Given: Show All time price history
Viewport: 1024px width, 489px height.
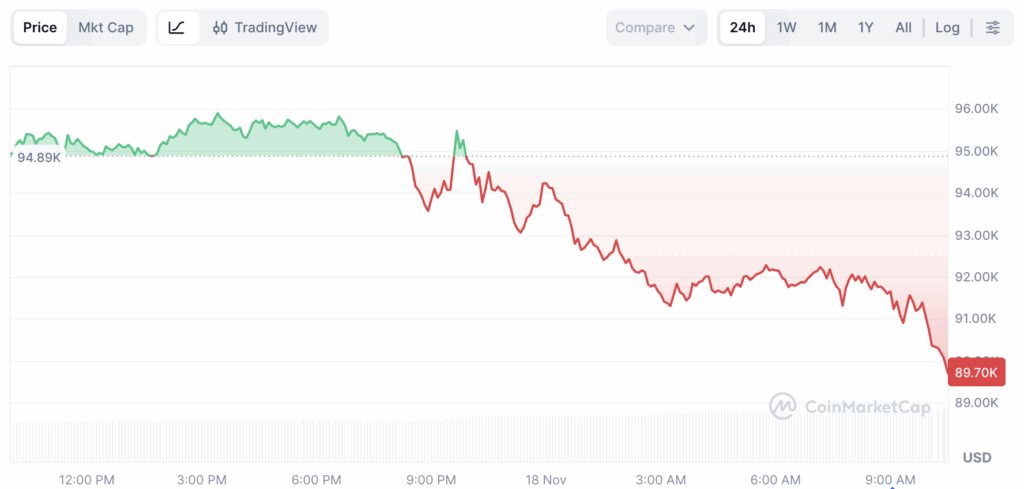Looking at the screenshot, I should tap(903, 28).
